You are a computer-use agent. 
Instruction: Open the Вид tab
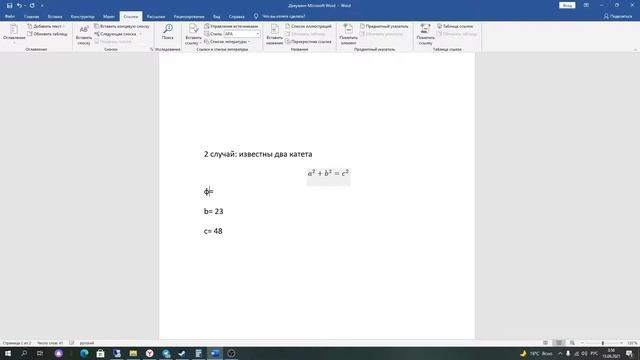217,17
